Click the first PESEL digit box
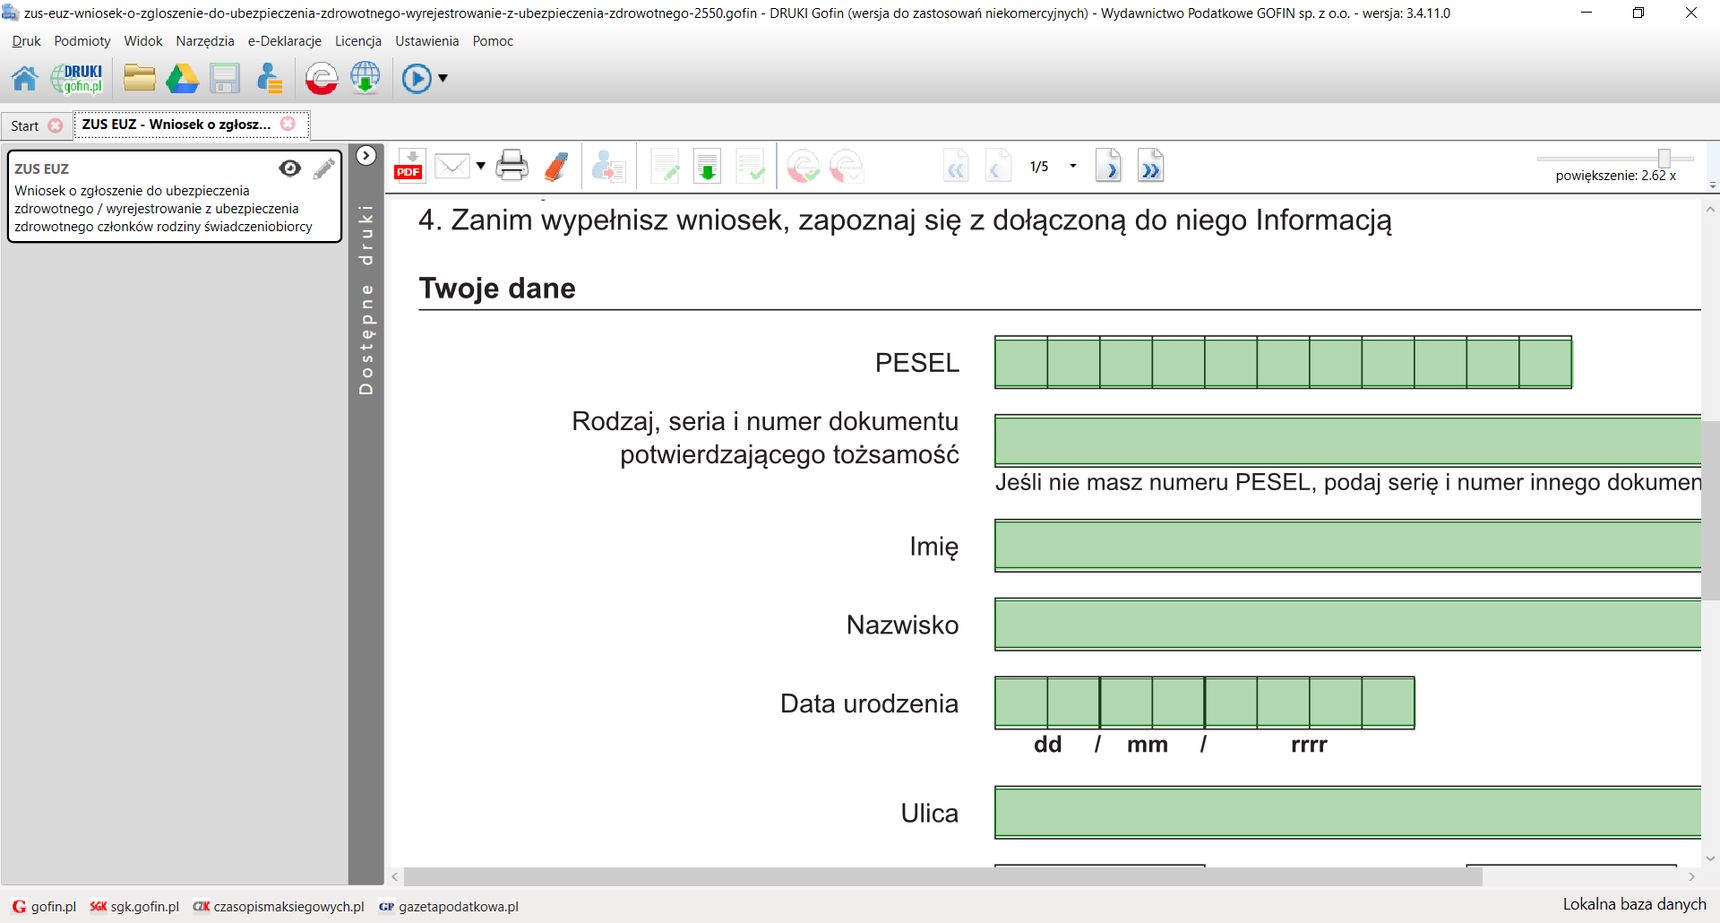 coord(1021,362)
